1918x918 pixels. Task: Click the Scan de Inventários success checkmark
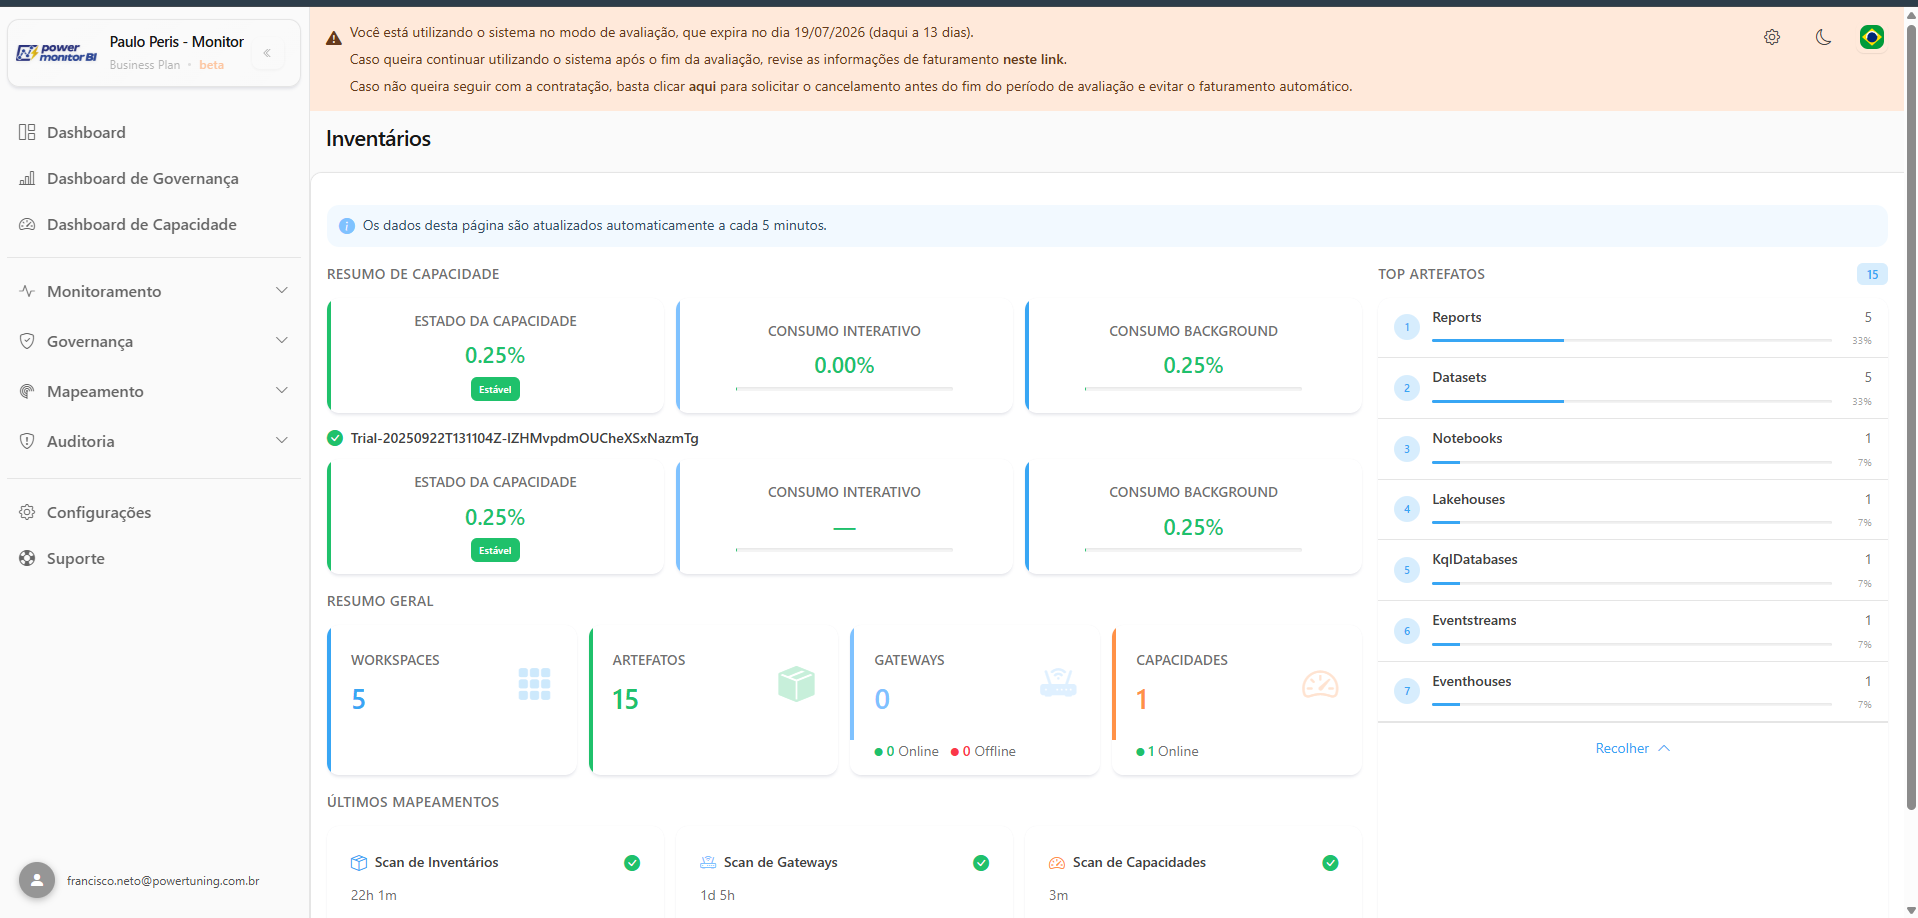coord(632,863)
